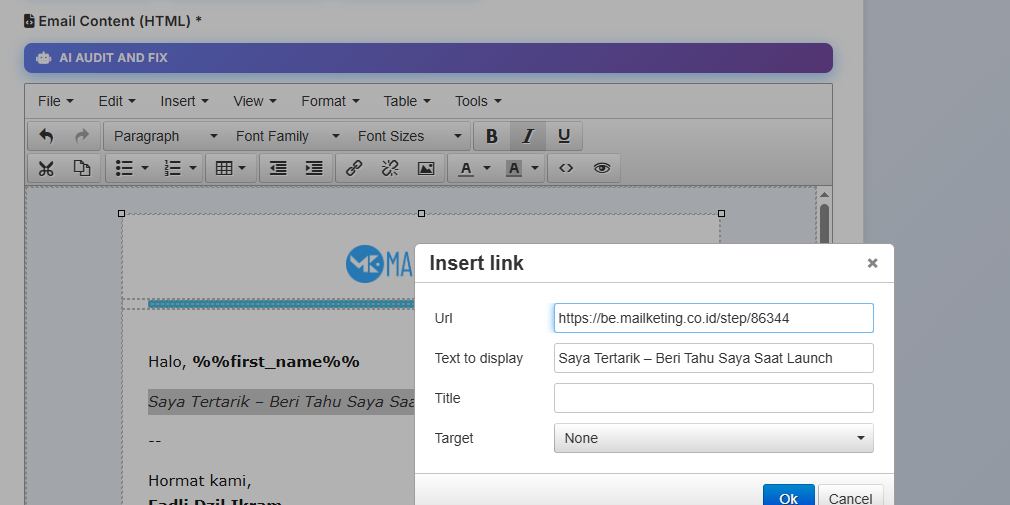Viewport: 1010px width, 505px height.
Task: Toggle Bold formatting button
Action: [x=492, y=136]
